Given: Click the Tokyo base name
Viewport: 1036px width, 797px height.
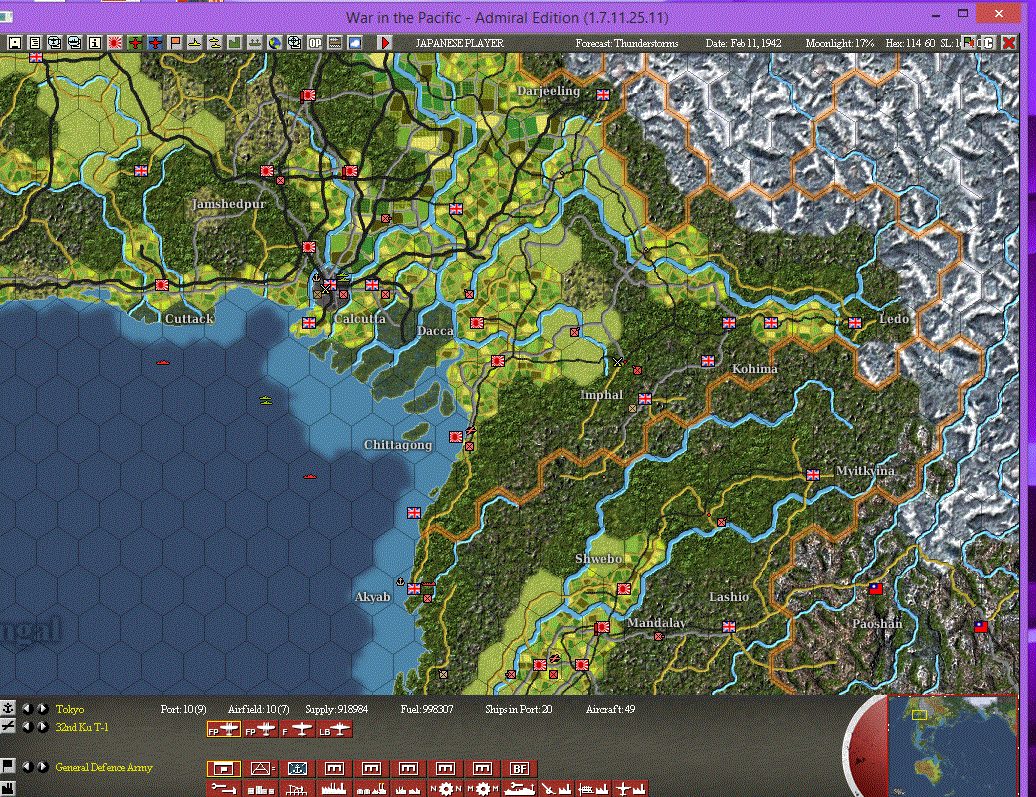Looking at the screenshot, I should [69, 709].
